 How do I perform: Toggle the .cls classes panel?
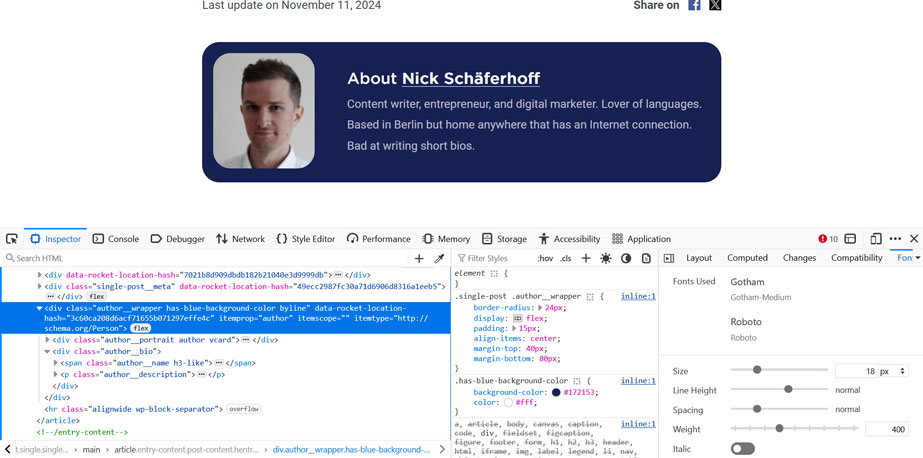(566, 258)
